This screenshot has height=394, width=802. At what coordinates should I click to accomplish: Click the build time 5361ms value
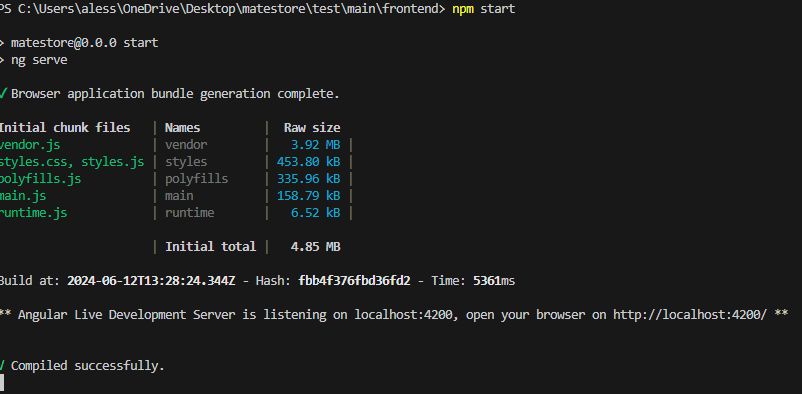494,281
